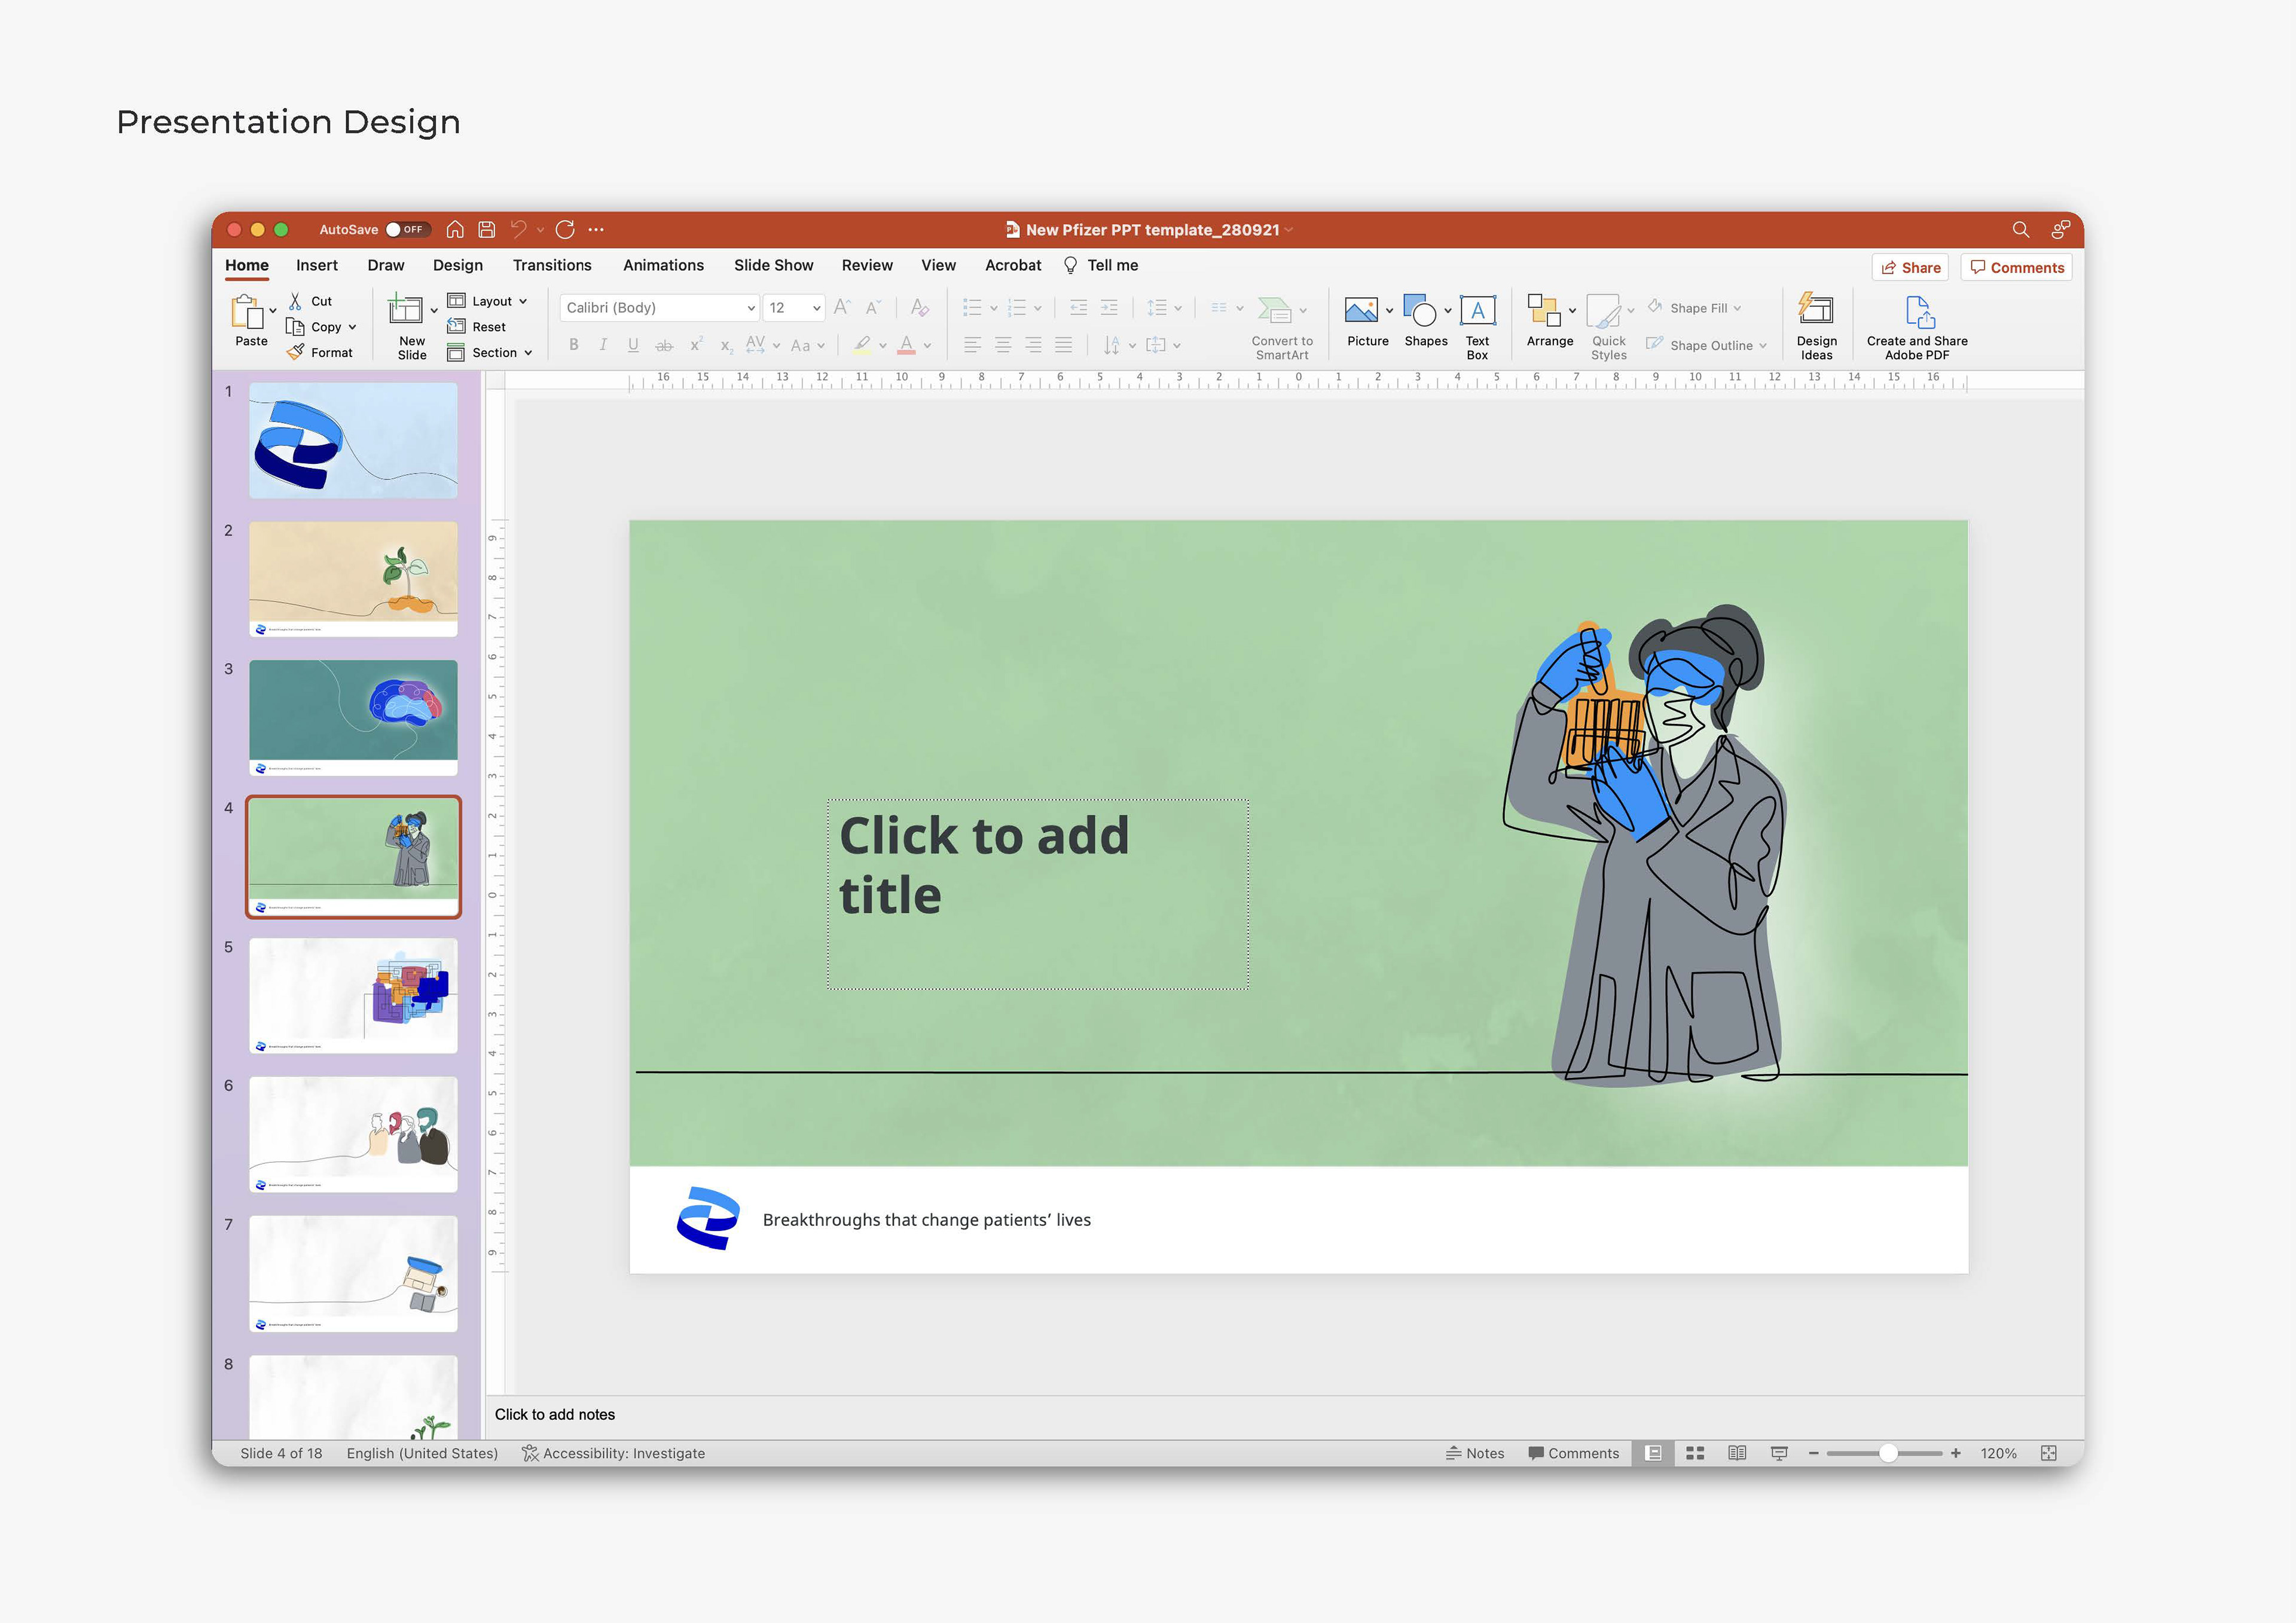Switch to Reading View
2296x1623 pixels.
click(1737, 1453)
